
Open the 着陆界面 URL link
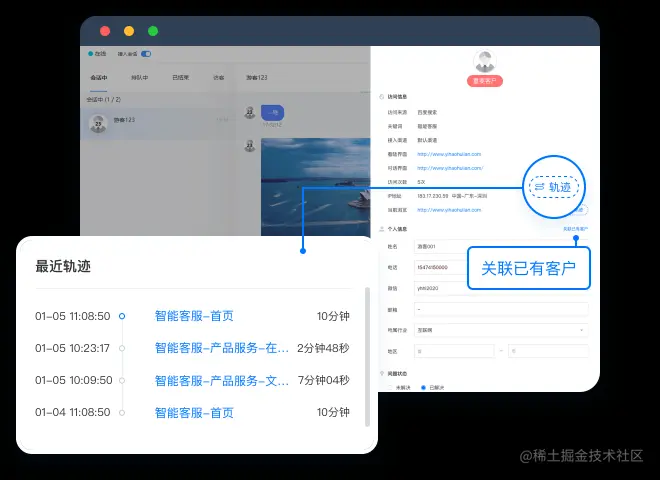(x=449, y=154)
